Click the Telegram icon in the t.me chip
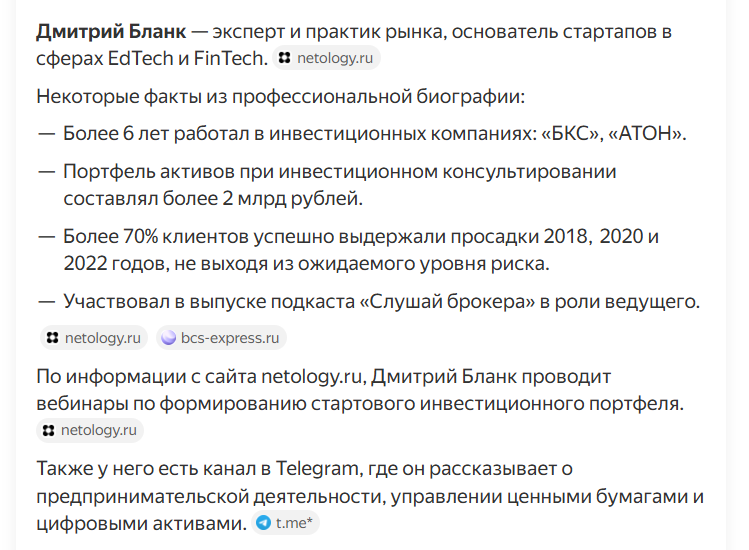 [263, 523]
